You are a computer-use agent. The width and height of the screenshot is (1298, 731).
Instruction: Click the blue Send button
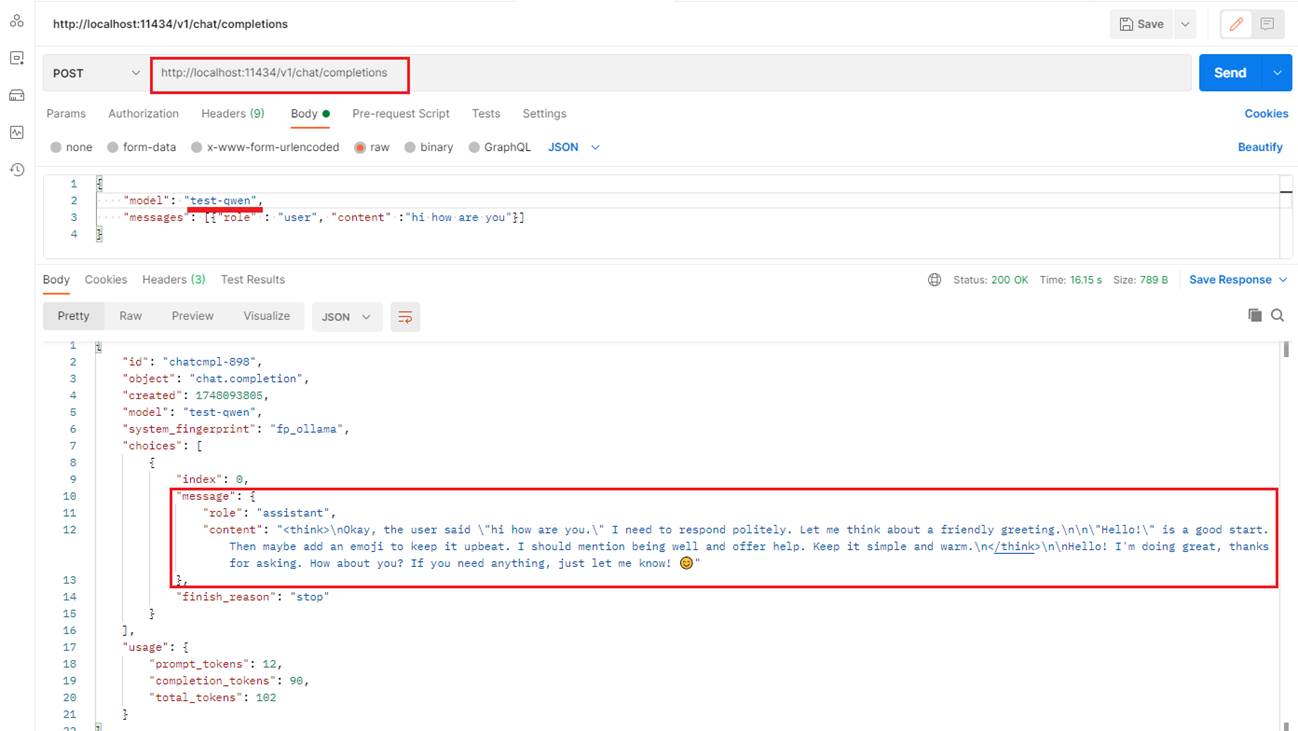tap(1231, 73)
